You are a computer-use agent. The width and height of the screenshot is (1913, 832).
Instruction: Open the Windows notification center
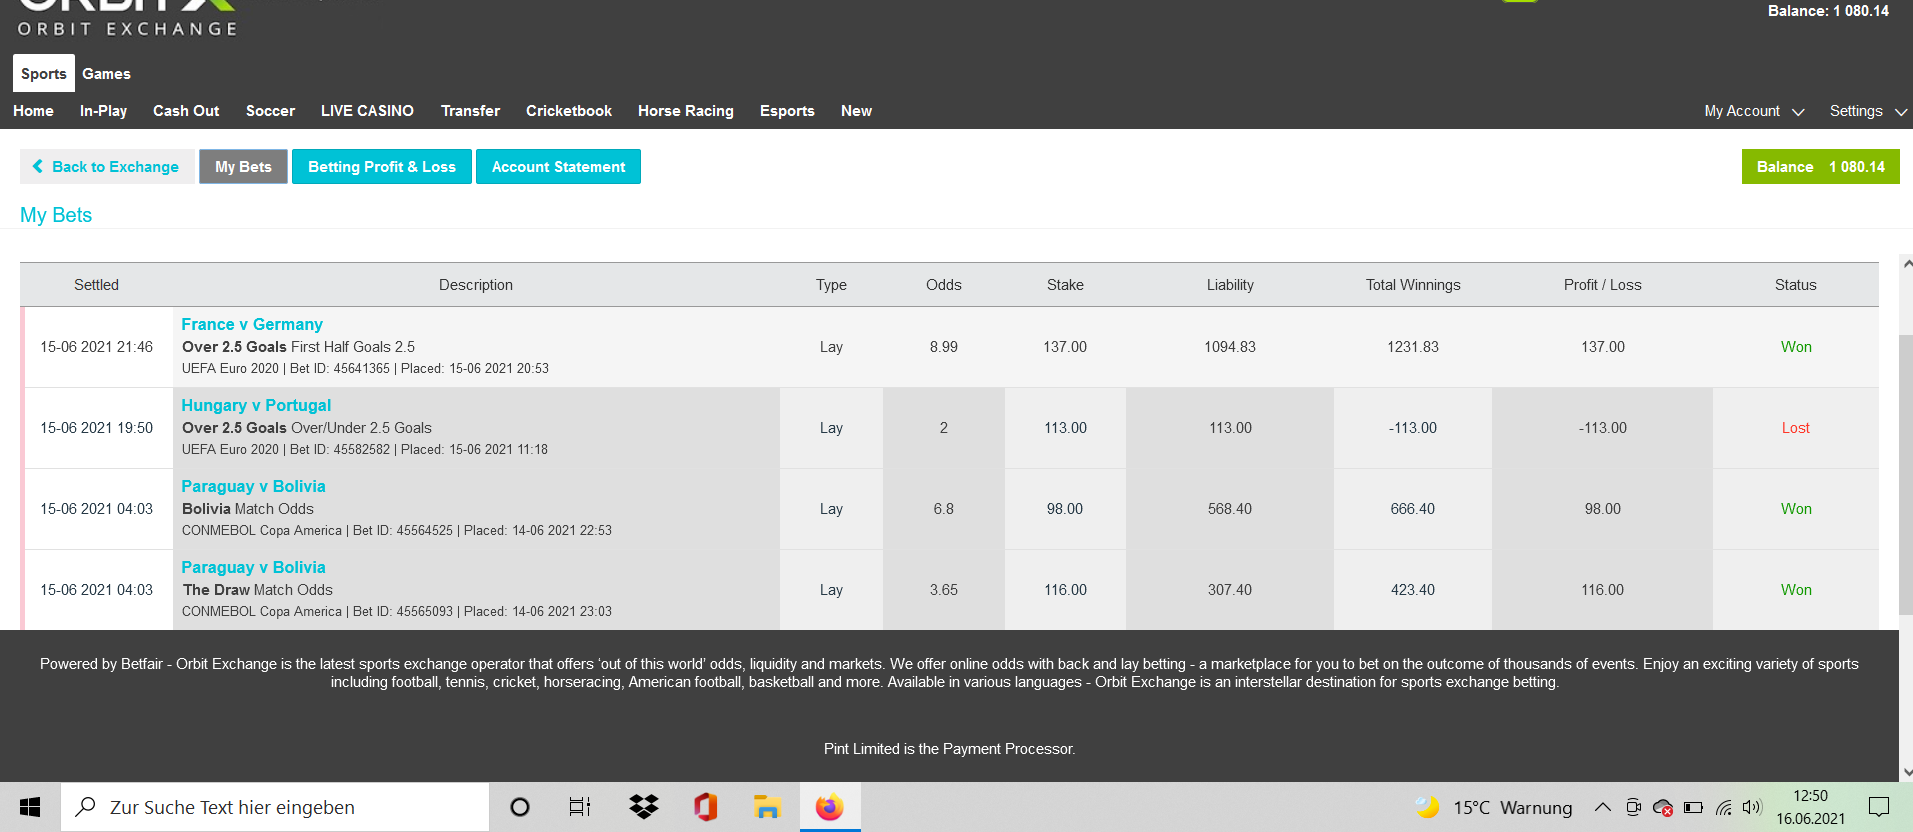[1879, 807]
